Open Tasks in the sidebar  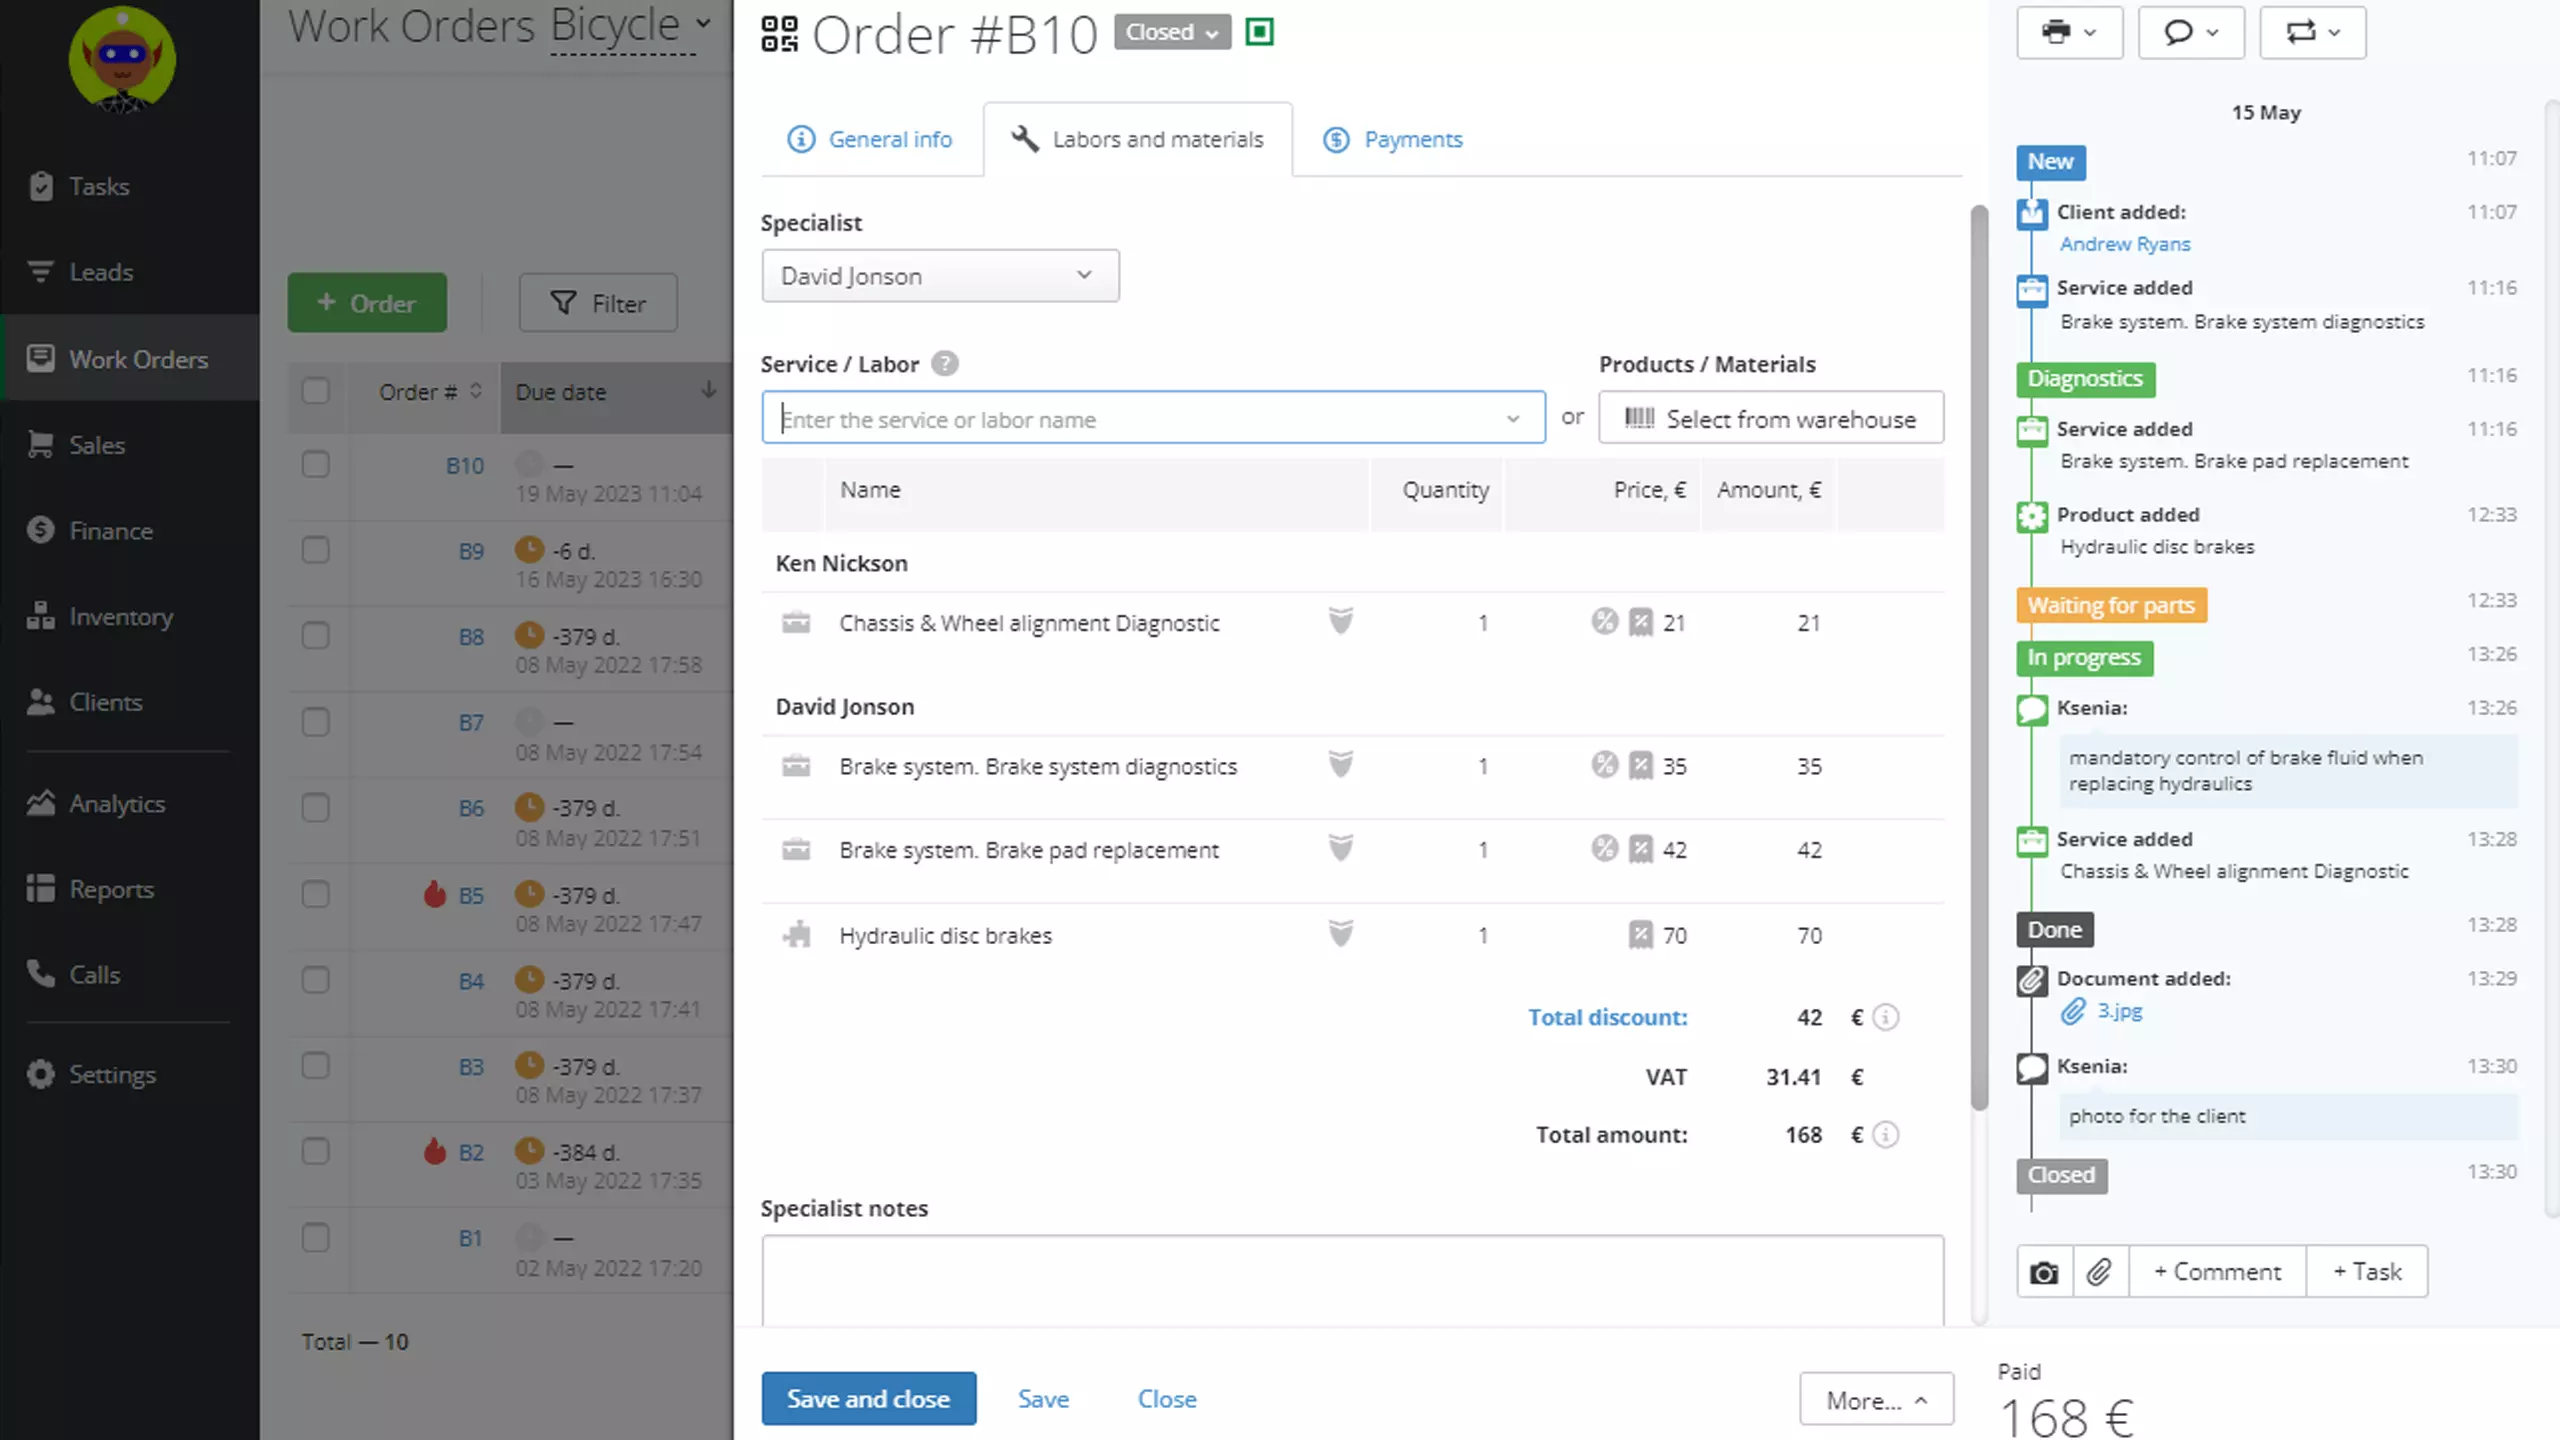(98, 186)
